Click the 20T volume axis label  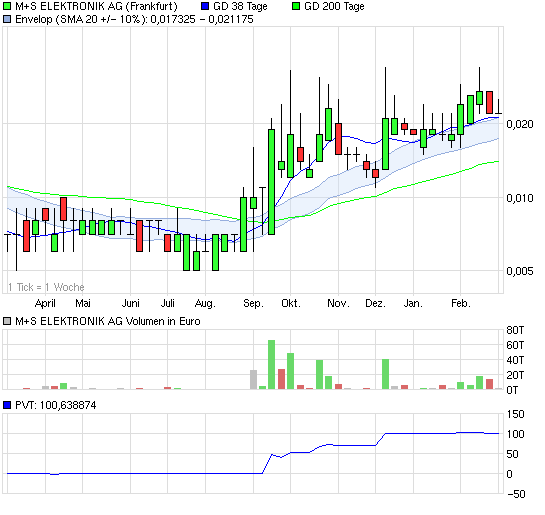point(515,375)
